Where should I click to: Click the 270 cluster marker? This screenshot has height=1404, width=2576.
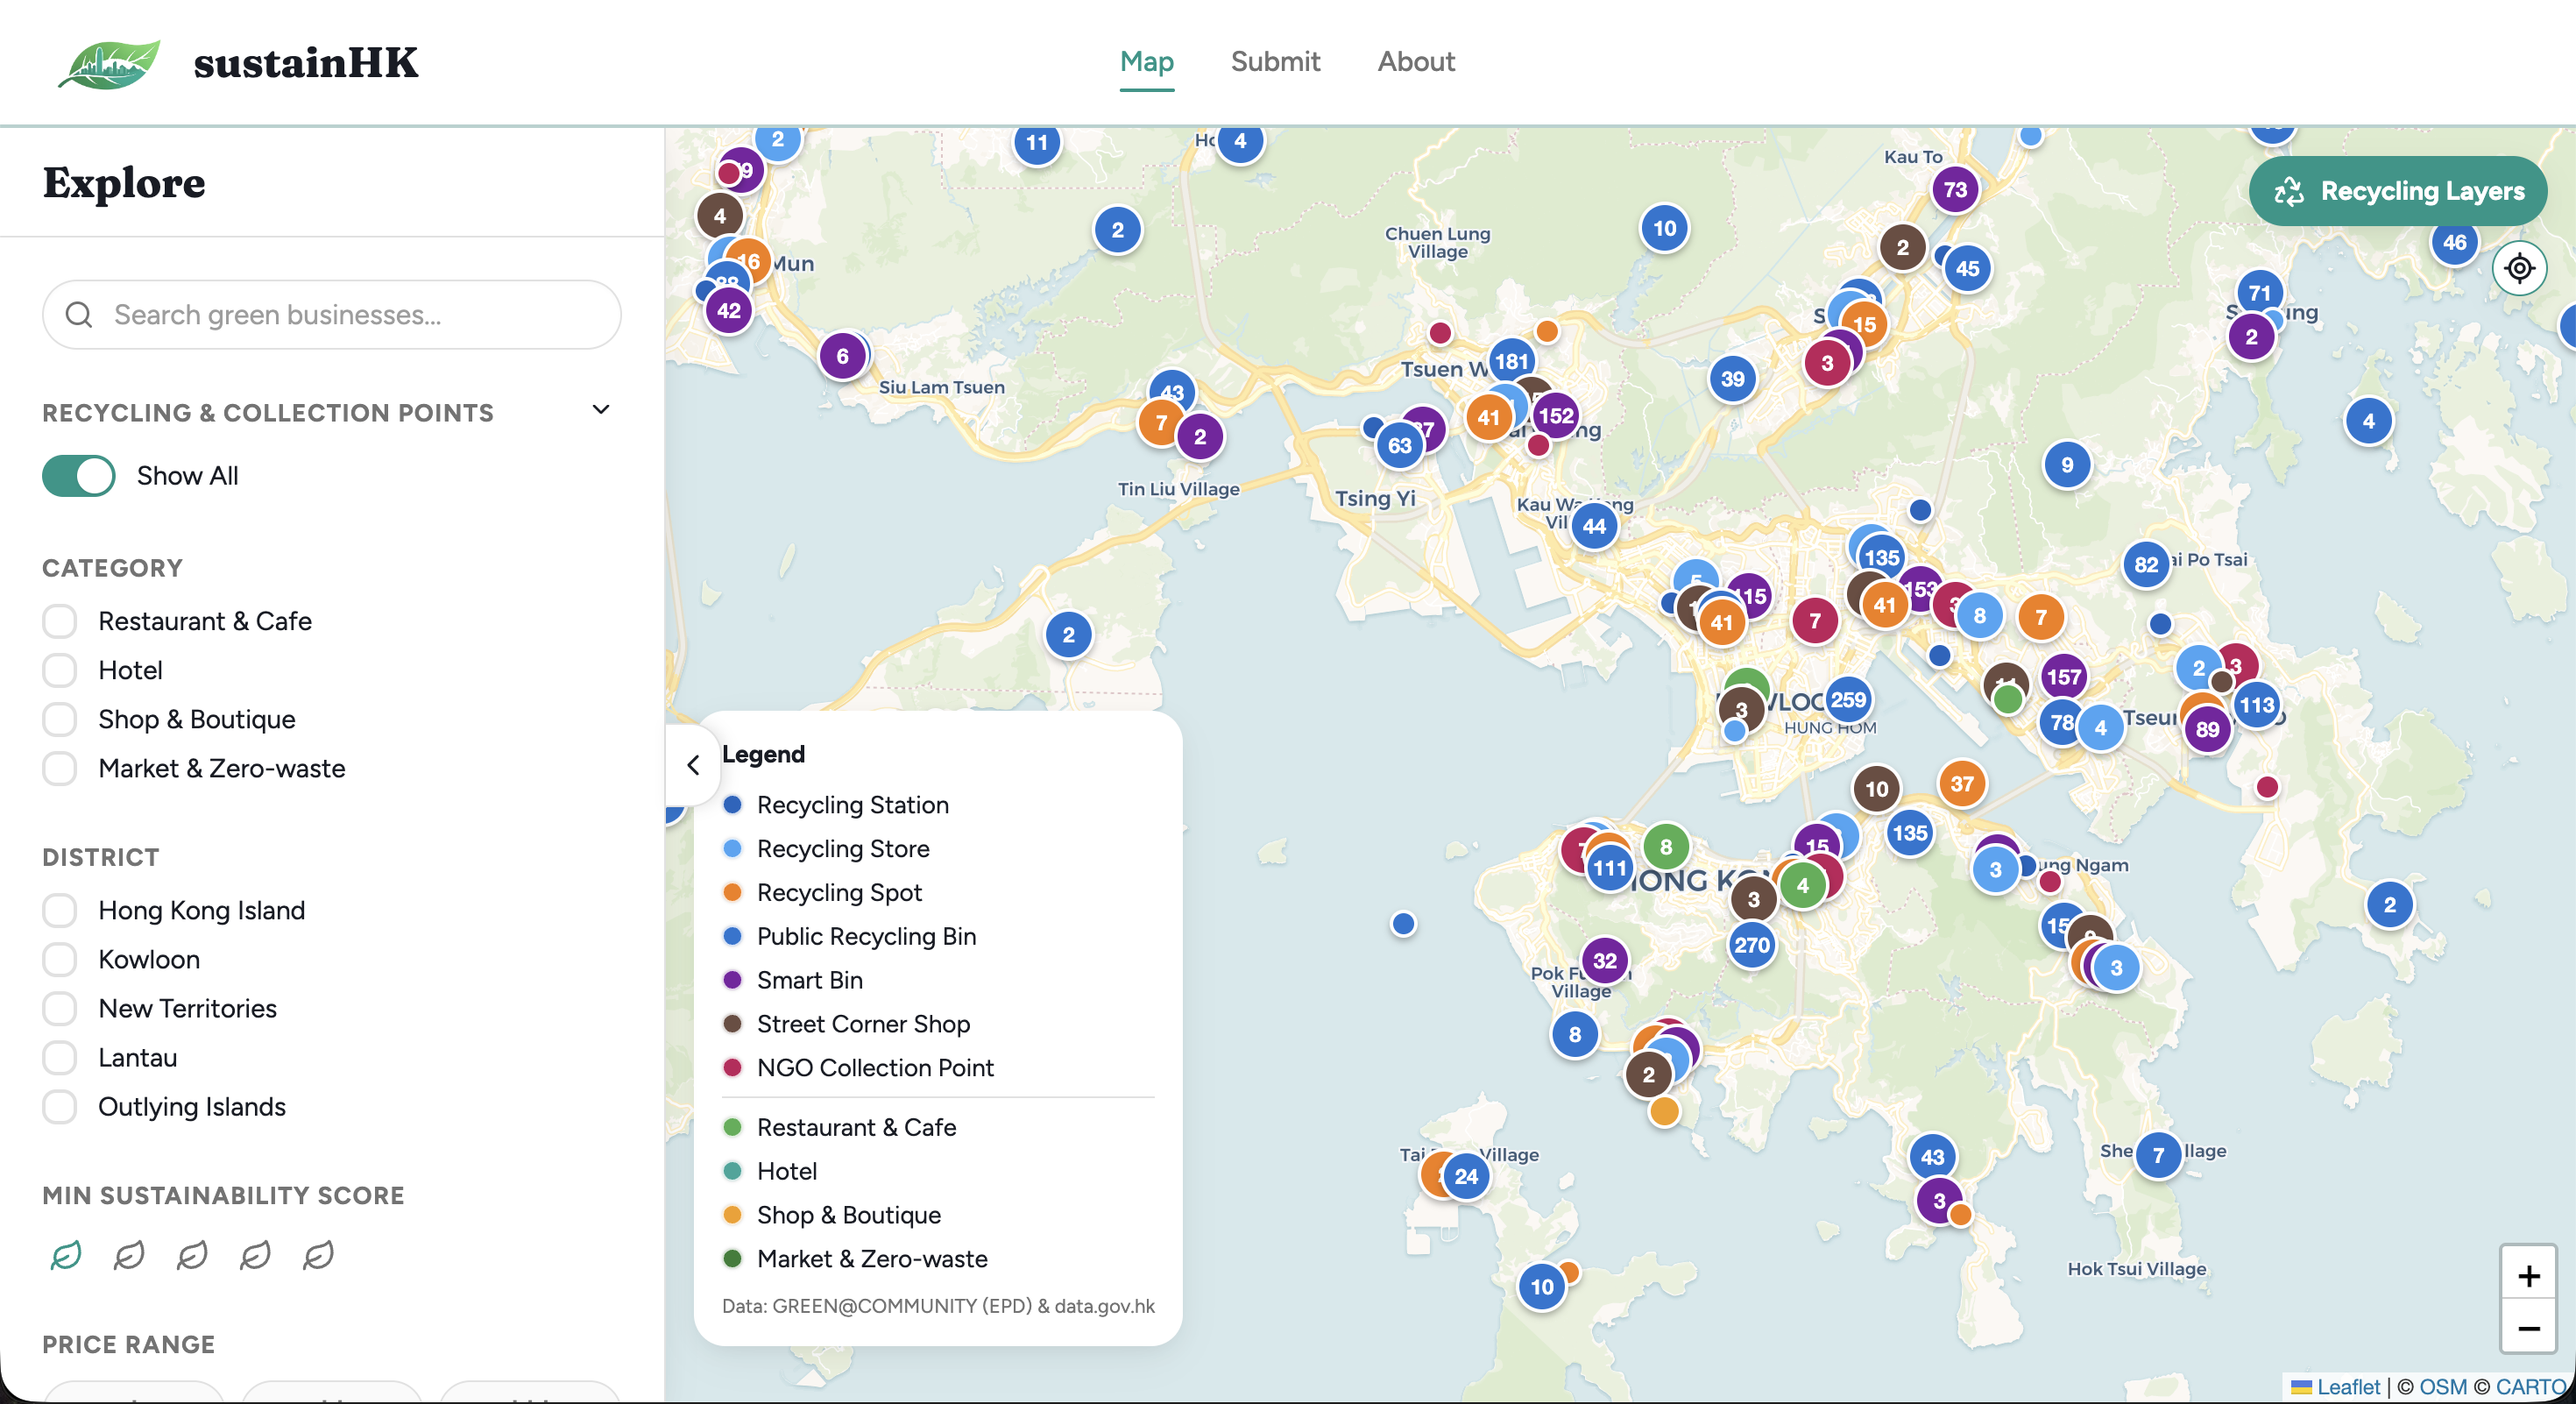[x=1751, y=944]
